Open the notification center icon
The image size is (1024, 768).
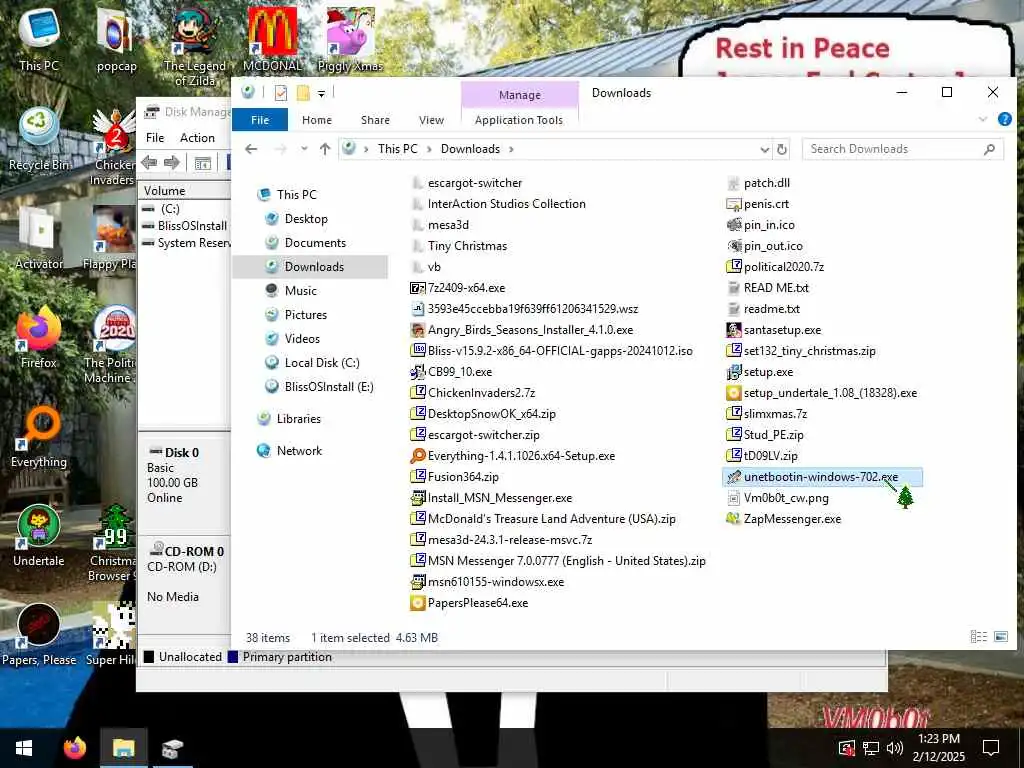(x=991, y=748)
